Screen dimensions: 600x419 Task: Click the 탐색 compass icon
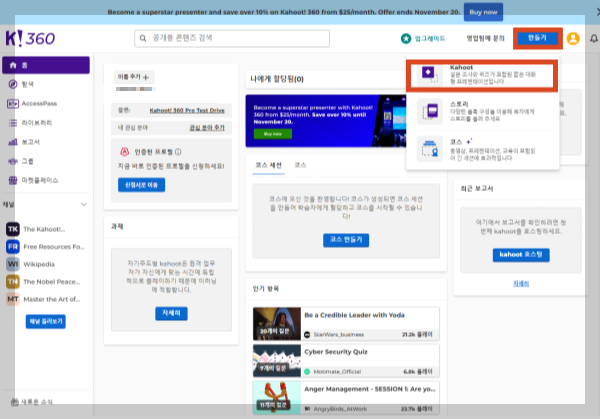(x=13, y=84)
